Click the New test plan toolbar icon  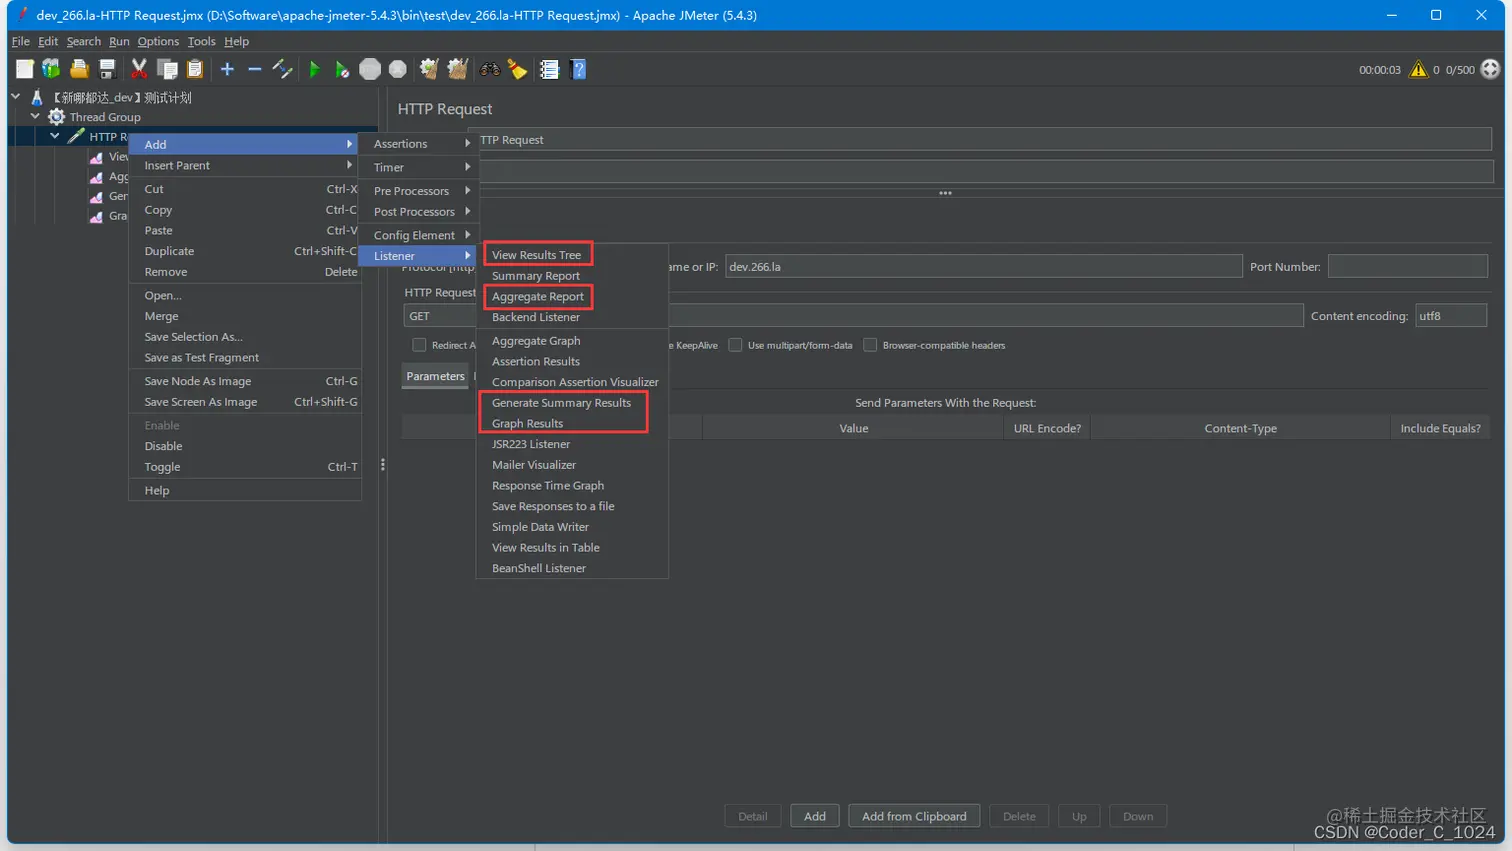click(25, 69)
